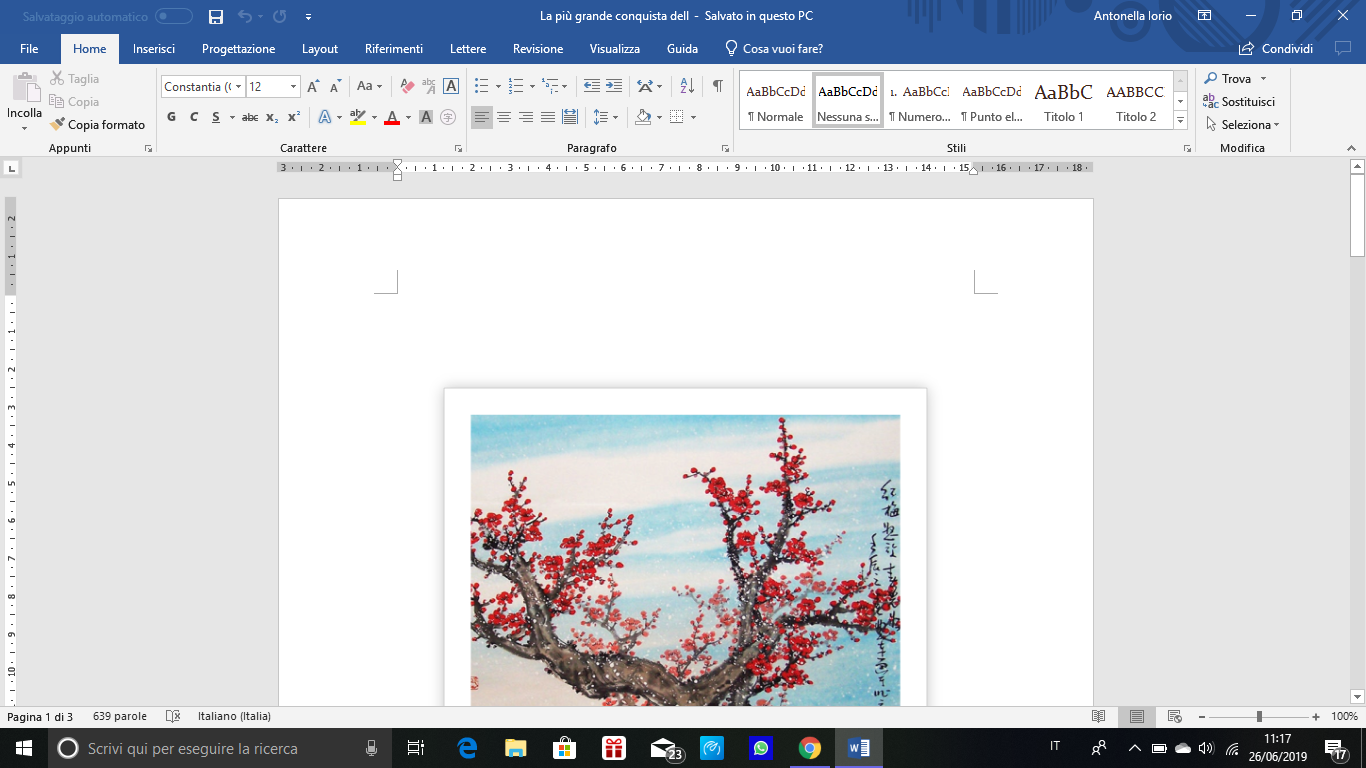
Task: Open the Riferimenti tab
Action: (x=394, y=49)
